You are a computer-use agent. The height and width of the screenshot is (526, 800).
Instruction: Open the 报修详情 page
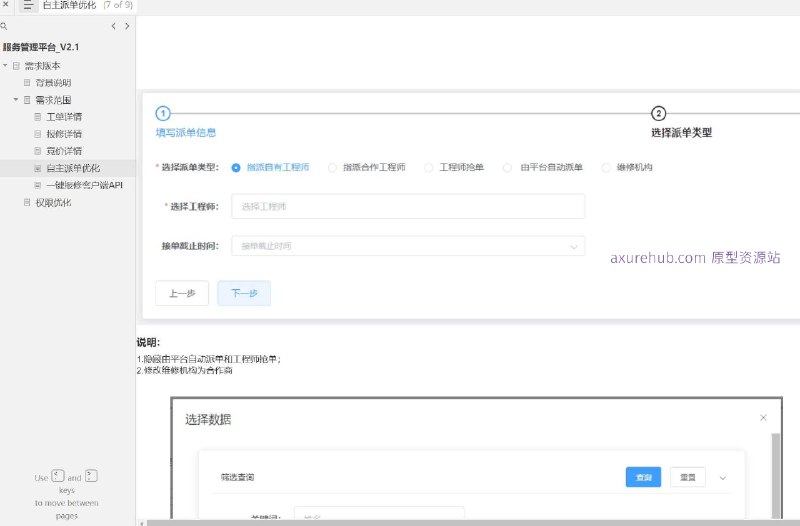click(x=64, y=134)
